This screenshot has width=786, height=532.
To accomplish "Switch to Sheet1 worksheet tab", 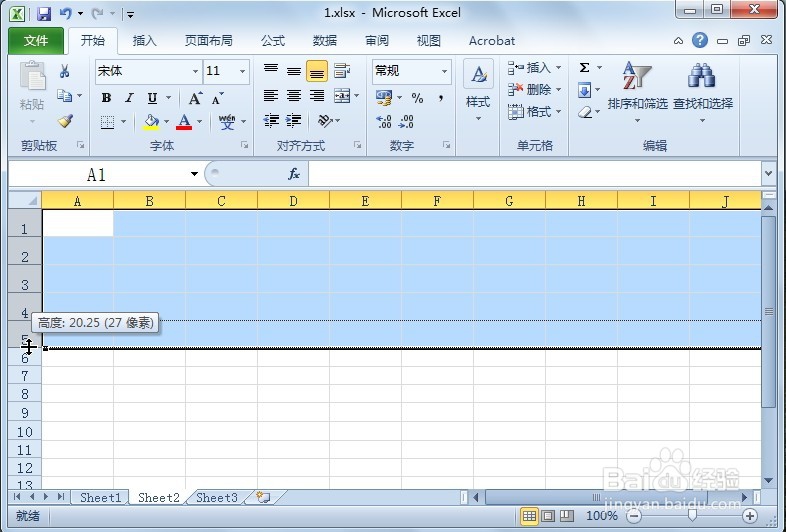I will tap(100, 497).
